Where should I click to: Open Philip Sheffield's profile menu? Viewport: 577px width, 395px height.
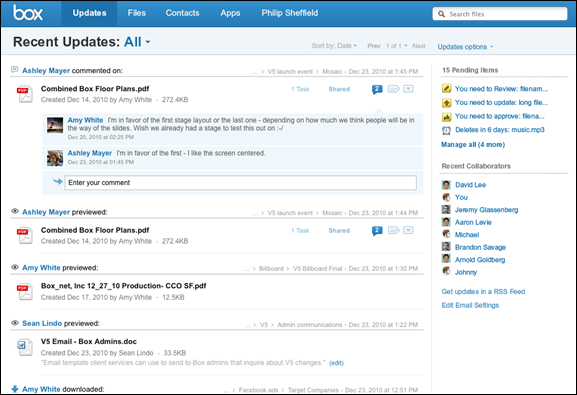pyautogui.click(x=290, y=13)
